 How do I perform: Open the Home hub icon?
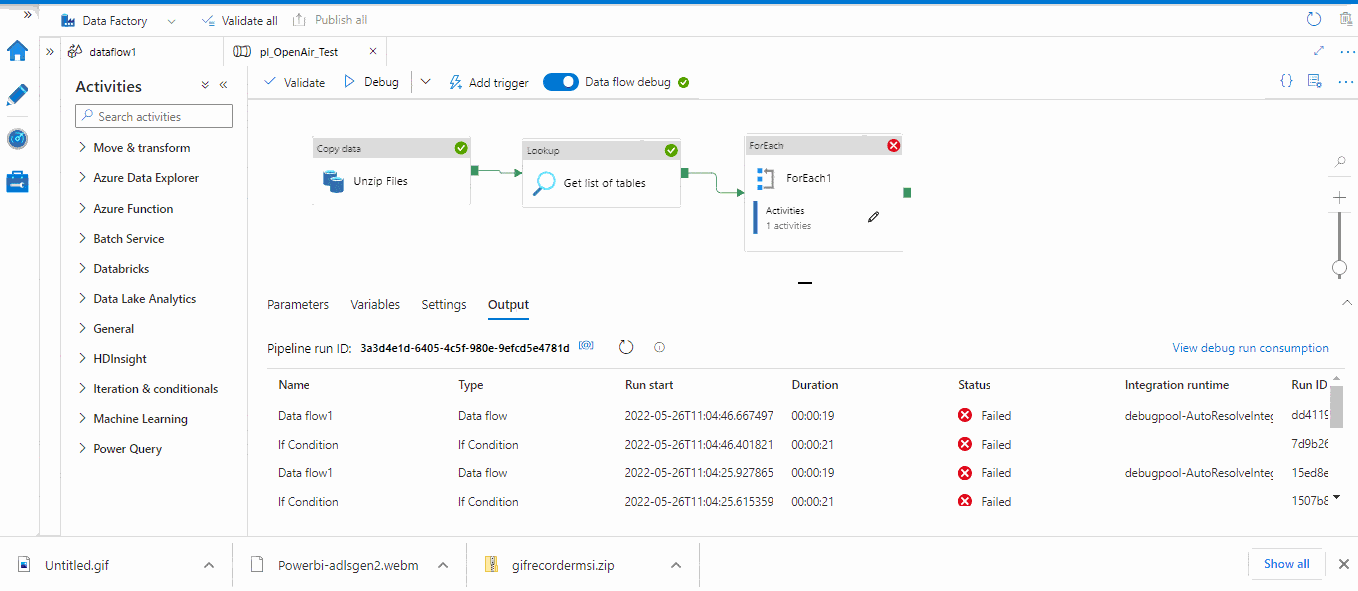pos(17,51)
